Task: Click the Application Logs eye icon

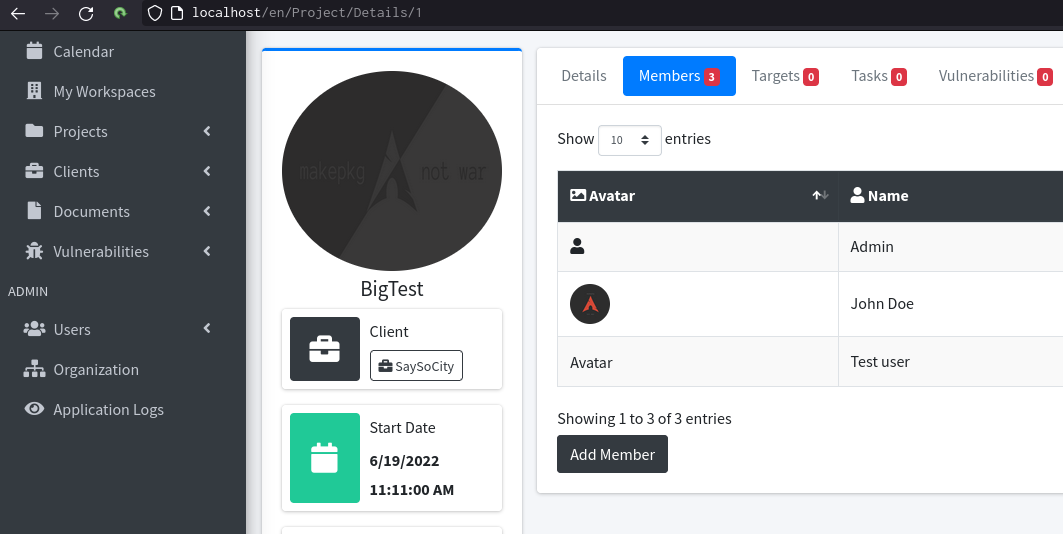Action: pos(34,409)
